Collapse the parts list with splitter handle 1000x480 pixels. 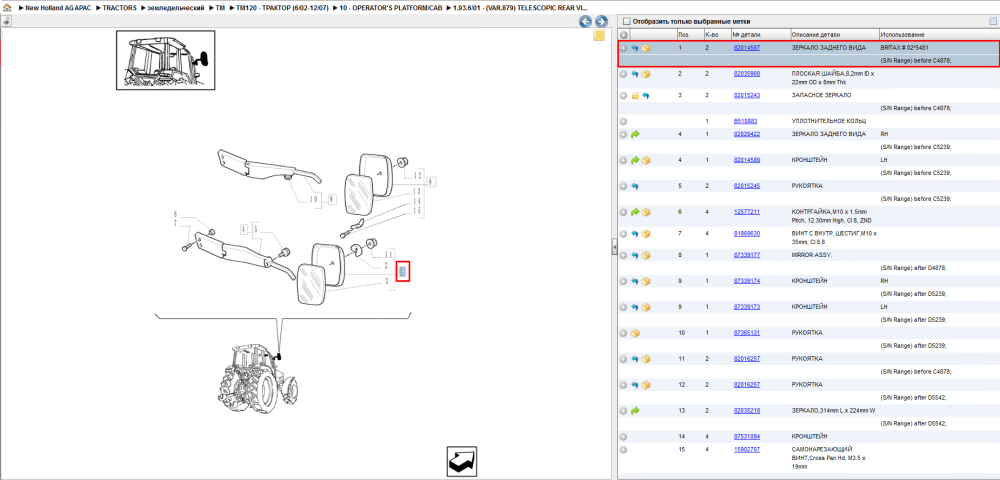[x=614, y=247]
